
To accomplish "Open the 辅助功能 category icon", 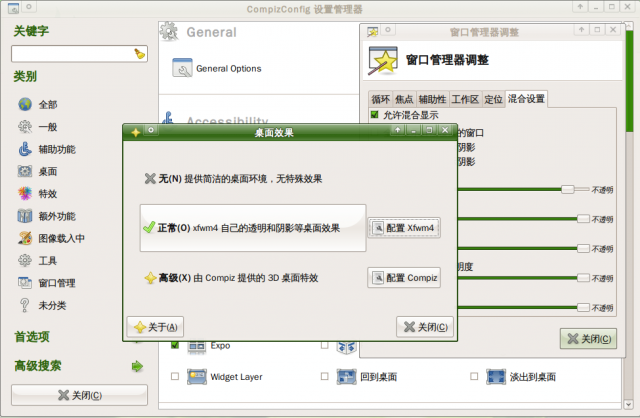I will (25, 149).
